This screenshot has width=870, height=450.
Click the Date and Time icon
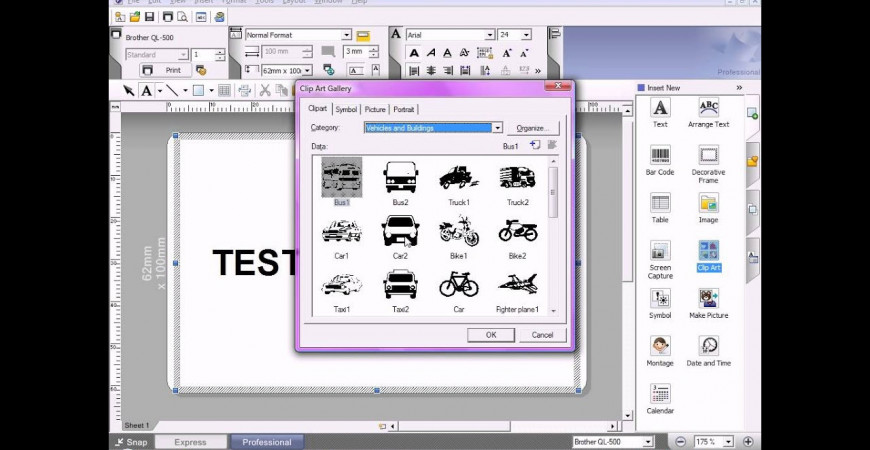[709, 352]
